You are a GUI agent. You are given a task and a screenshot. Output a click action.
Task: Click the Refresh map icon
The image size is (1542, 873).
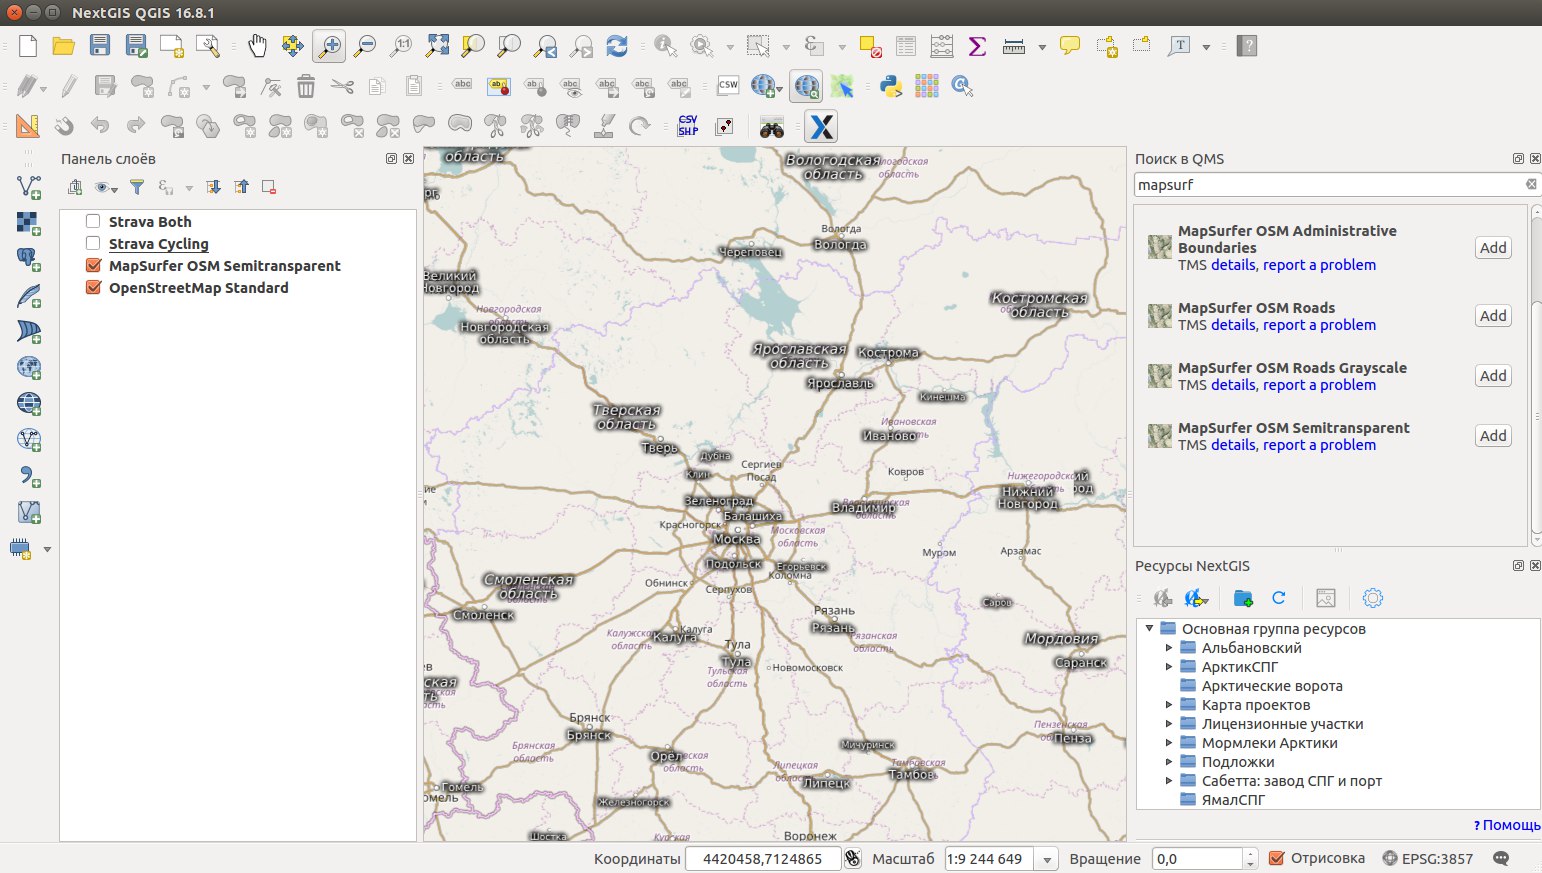[617, 46]
